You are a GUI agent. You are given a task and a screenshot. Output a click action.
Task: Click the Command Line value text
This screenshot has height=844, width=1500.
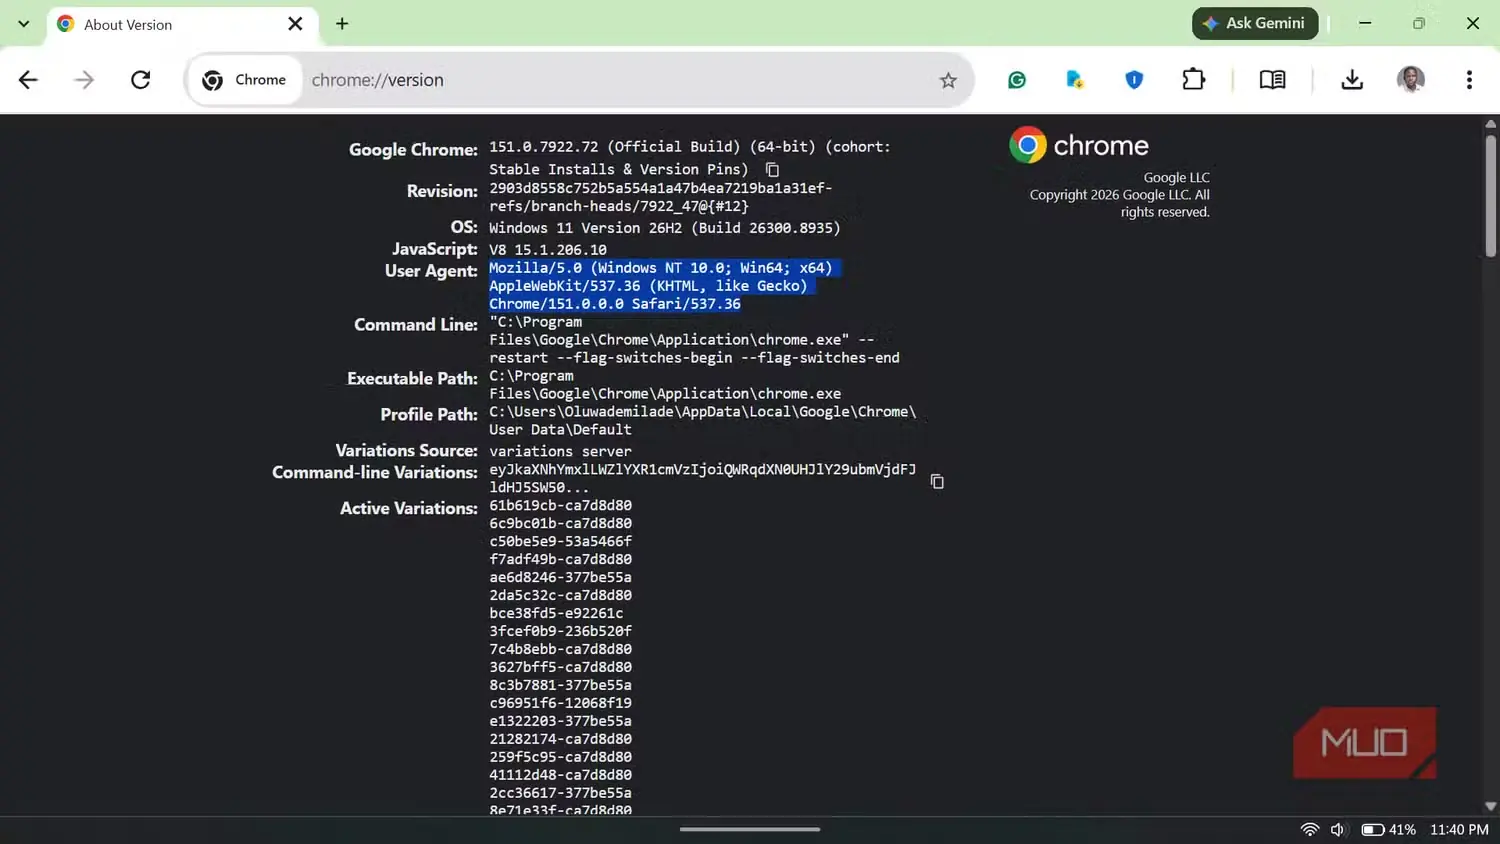694,340
